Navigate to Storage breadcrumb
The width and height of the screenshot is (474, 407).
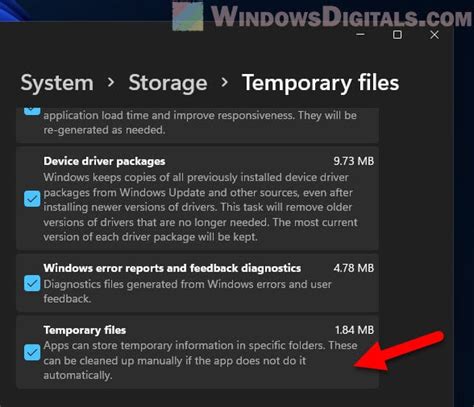(168, 83)
